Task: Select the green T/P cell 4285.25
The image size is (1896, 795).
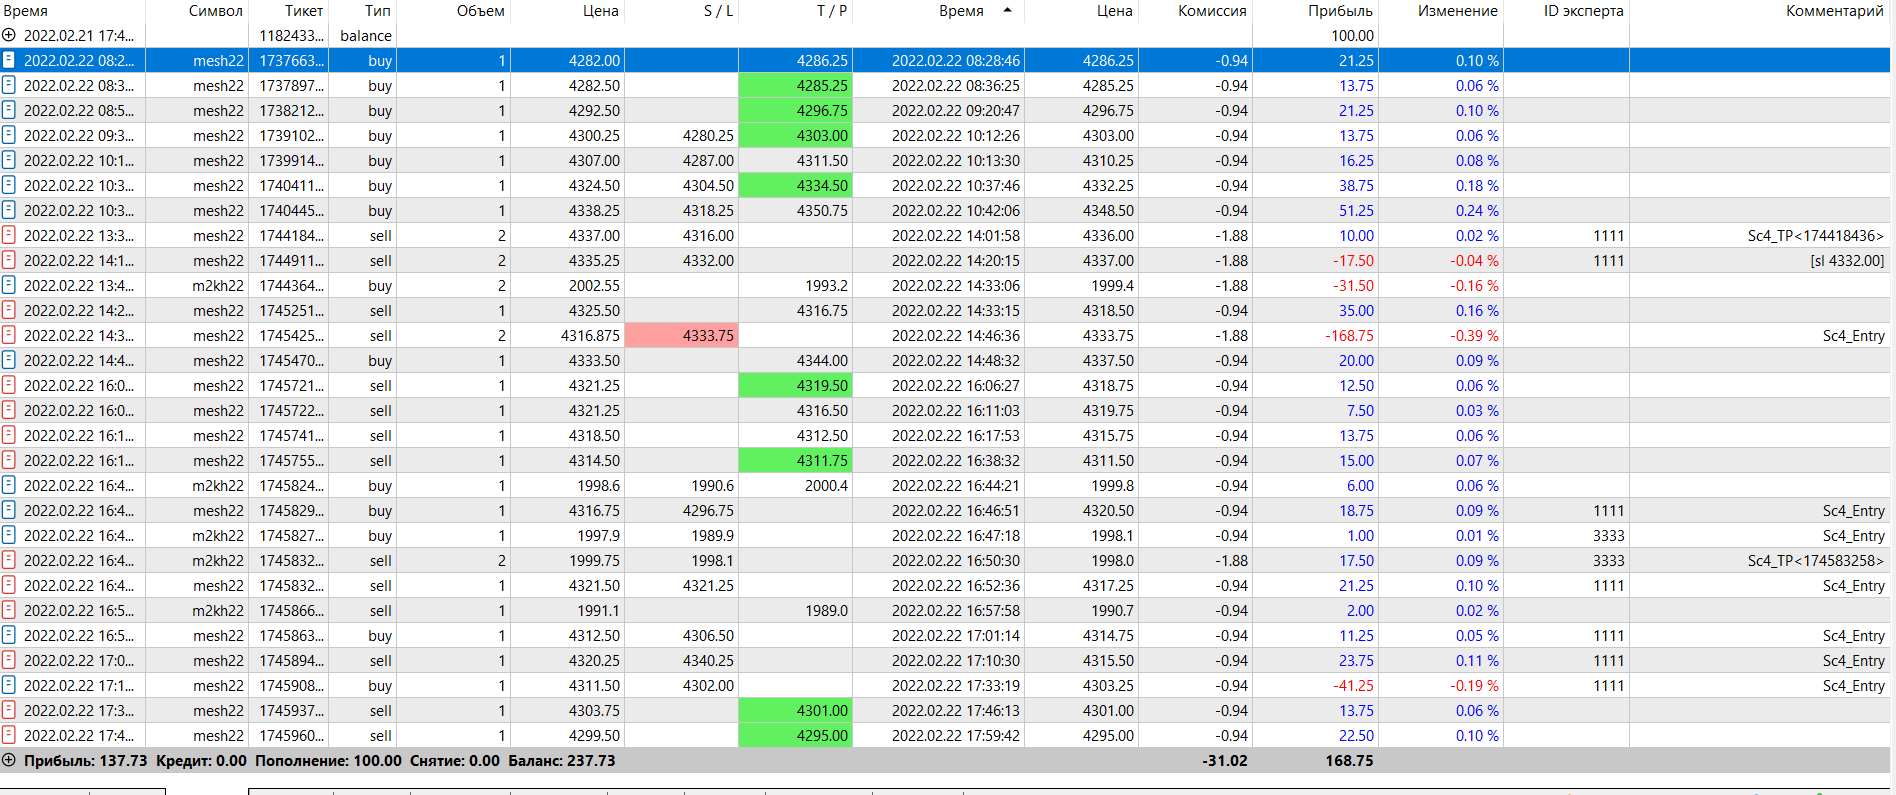Action: coord(795,85)
